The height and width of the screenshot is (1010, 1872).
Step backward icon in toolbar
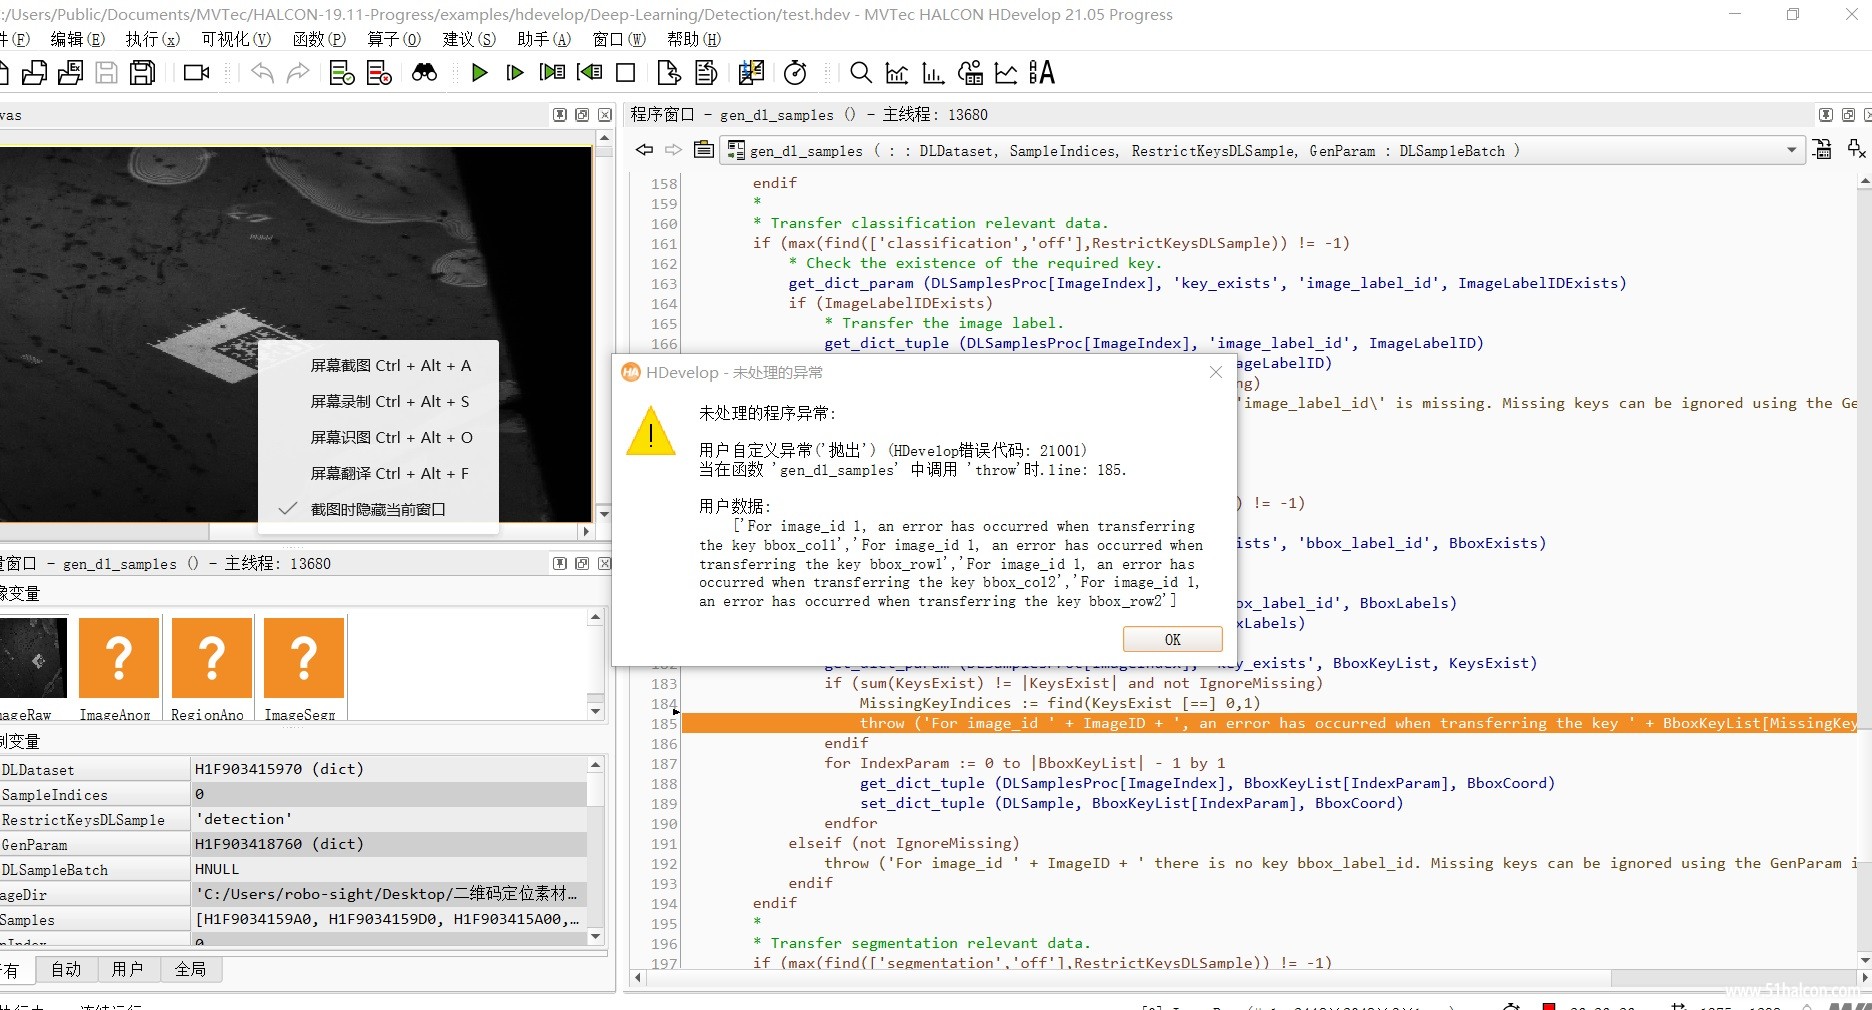(x=590, y=73)
